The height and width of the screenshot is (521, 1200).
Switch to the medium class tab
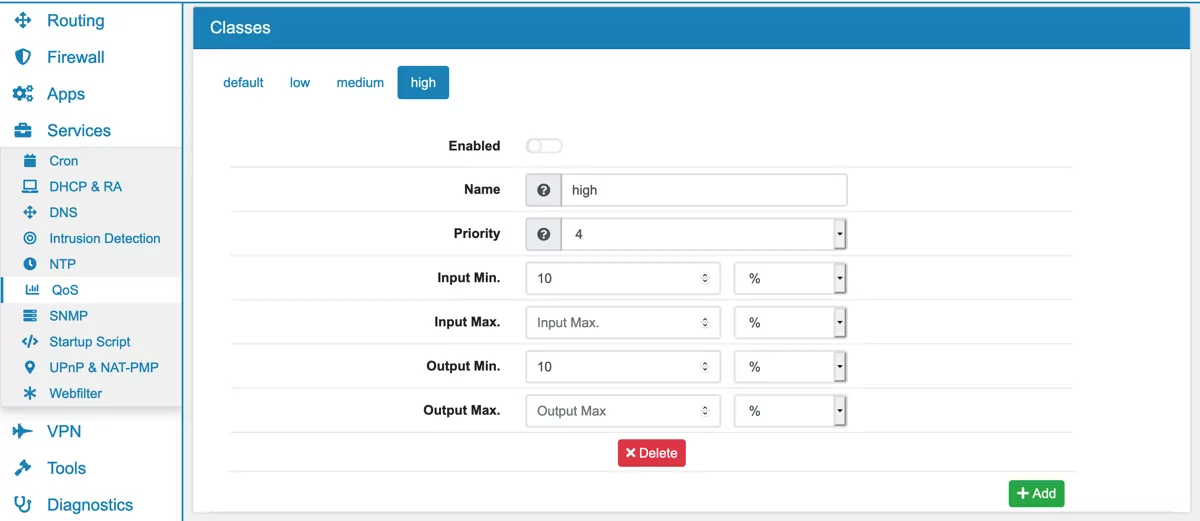coord(360,83)
